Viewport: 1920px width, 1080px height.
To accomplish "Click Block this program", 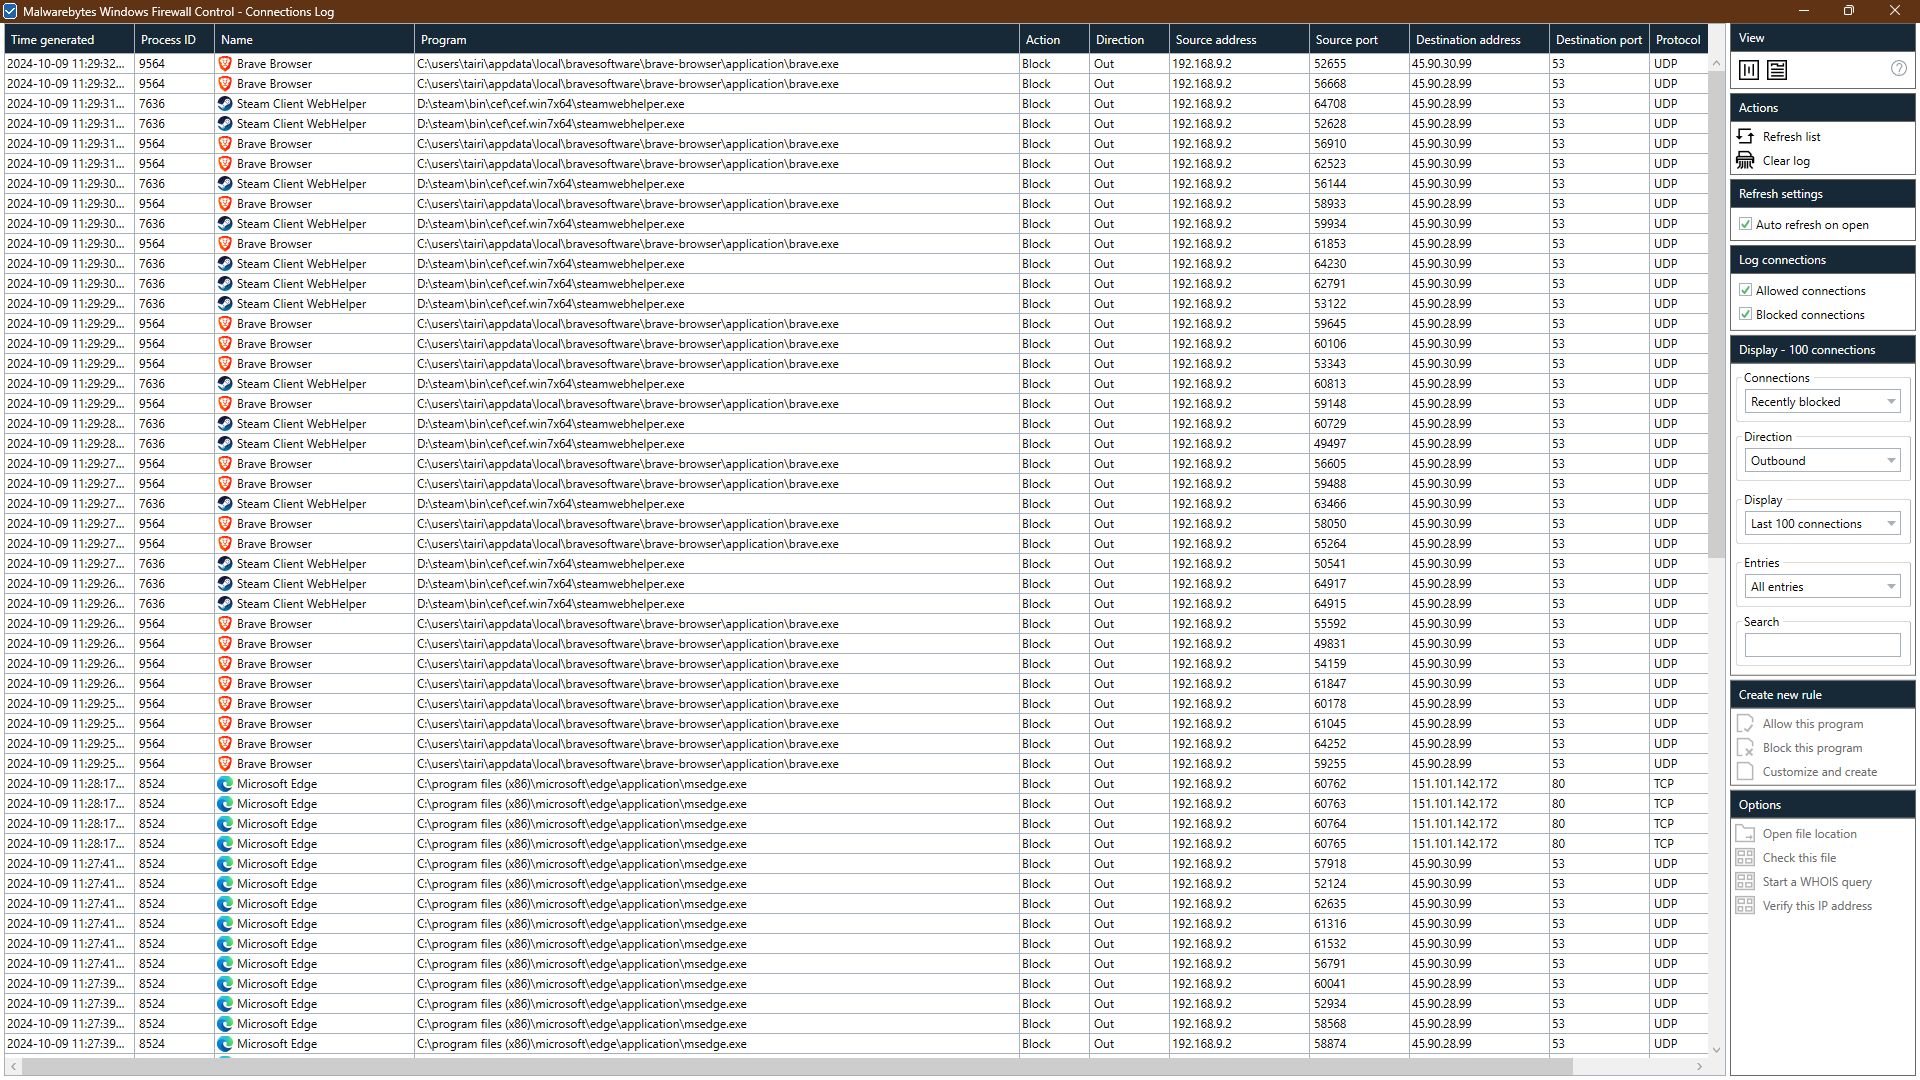I will click(1811, 748).
